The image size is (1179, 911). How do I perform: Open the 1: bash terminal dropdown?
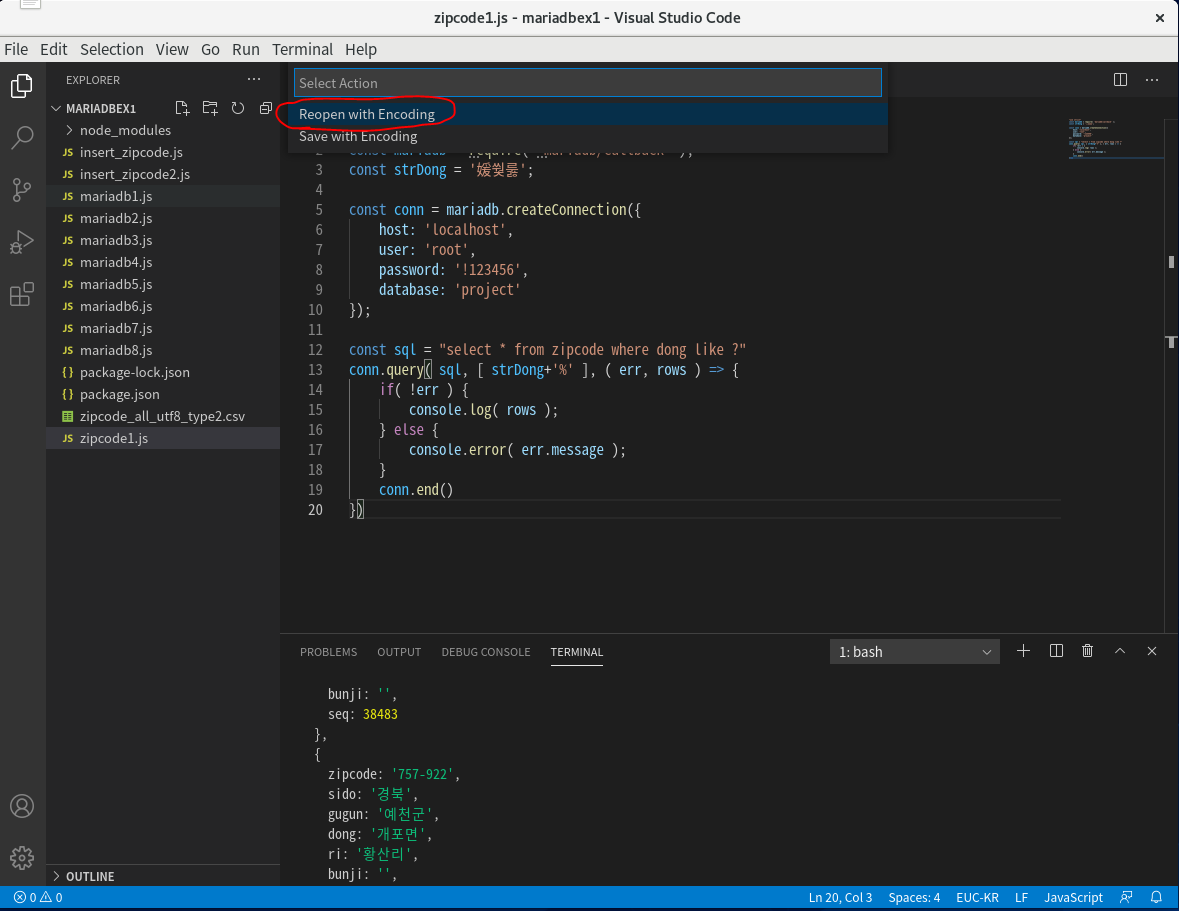pos(914,652)
